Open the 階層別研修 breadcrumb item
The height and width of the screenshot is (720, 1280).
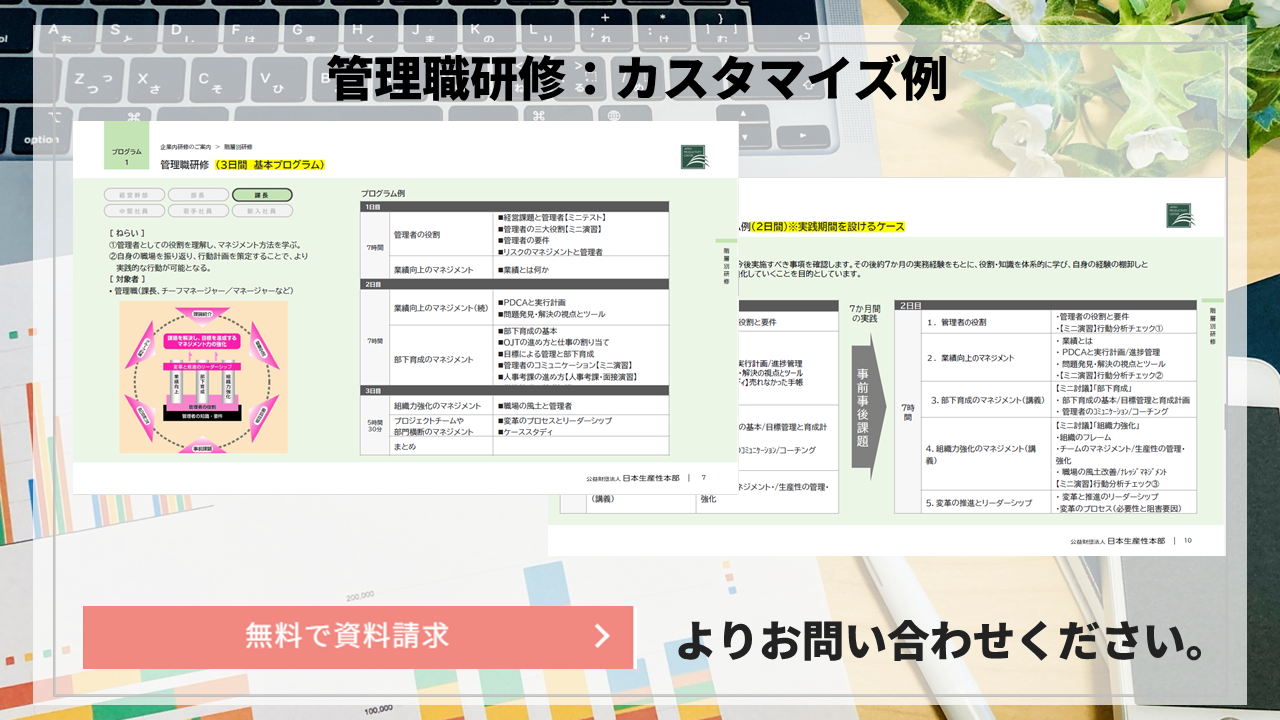click(238, 147)
